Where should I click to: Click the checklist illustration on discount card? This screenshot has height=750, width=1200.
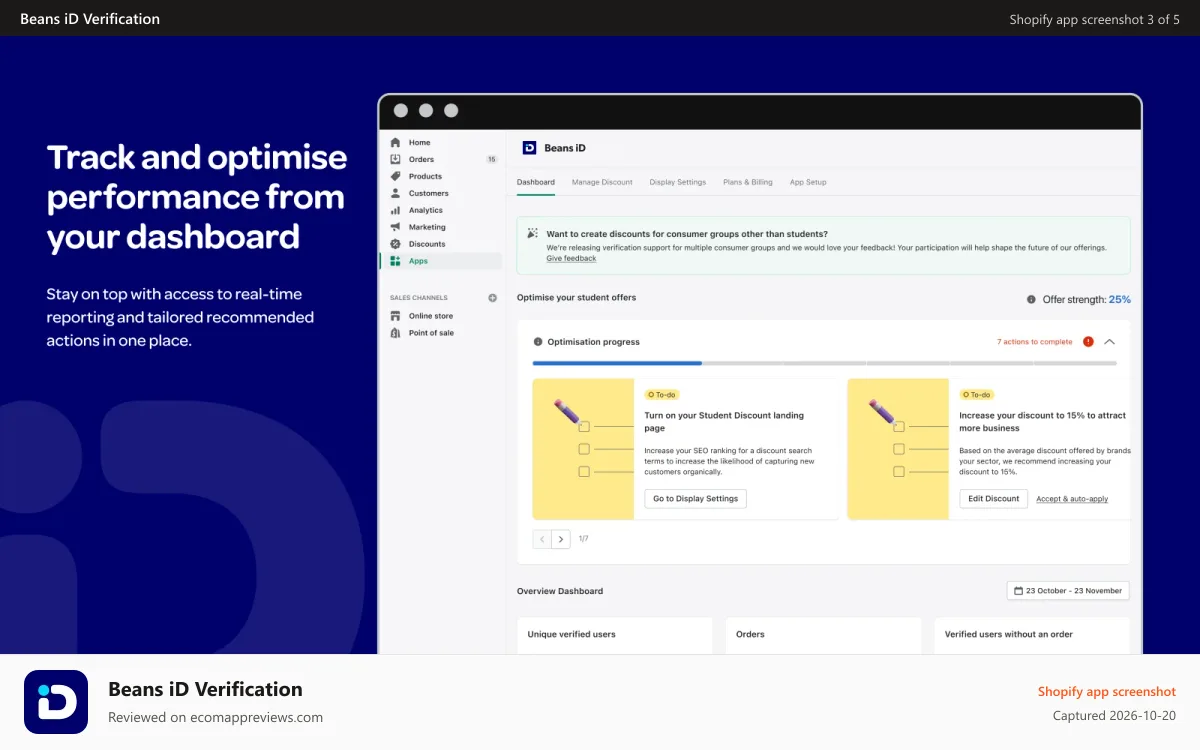[898, 449]
